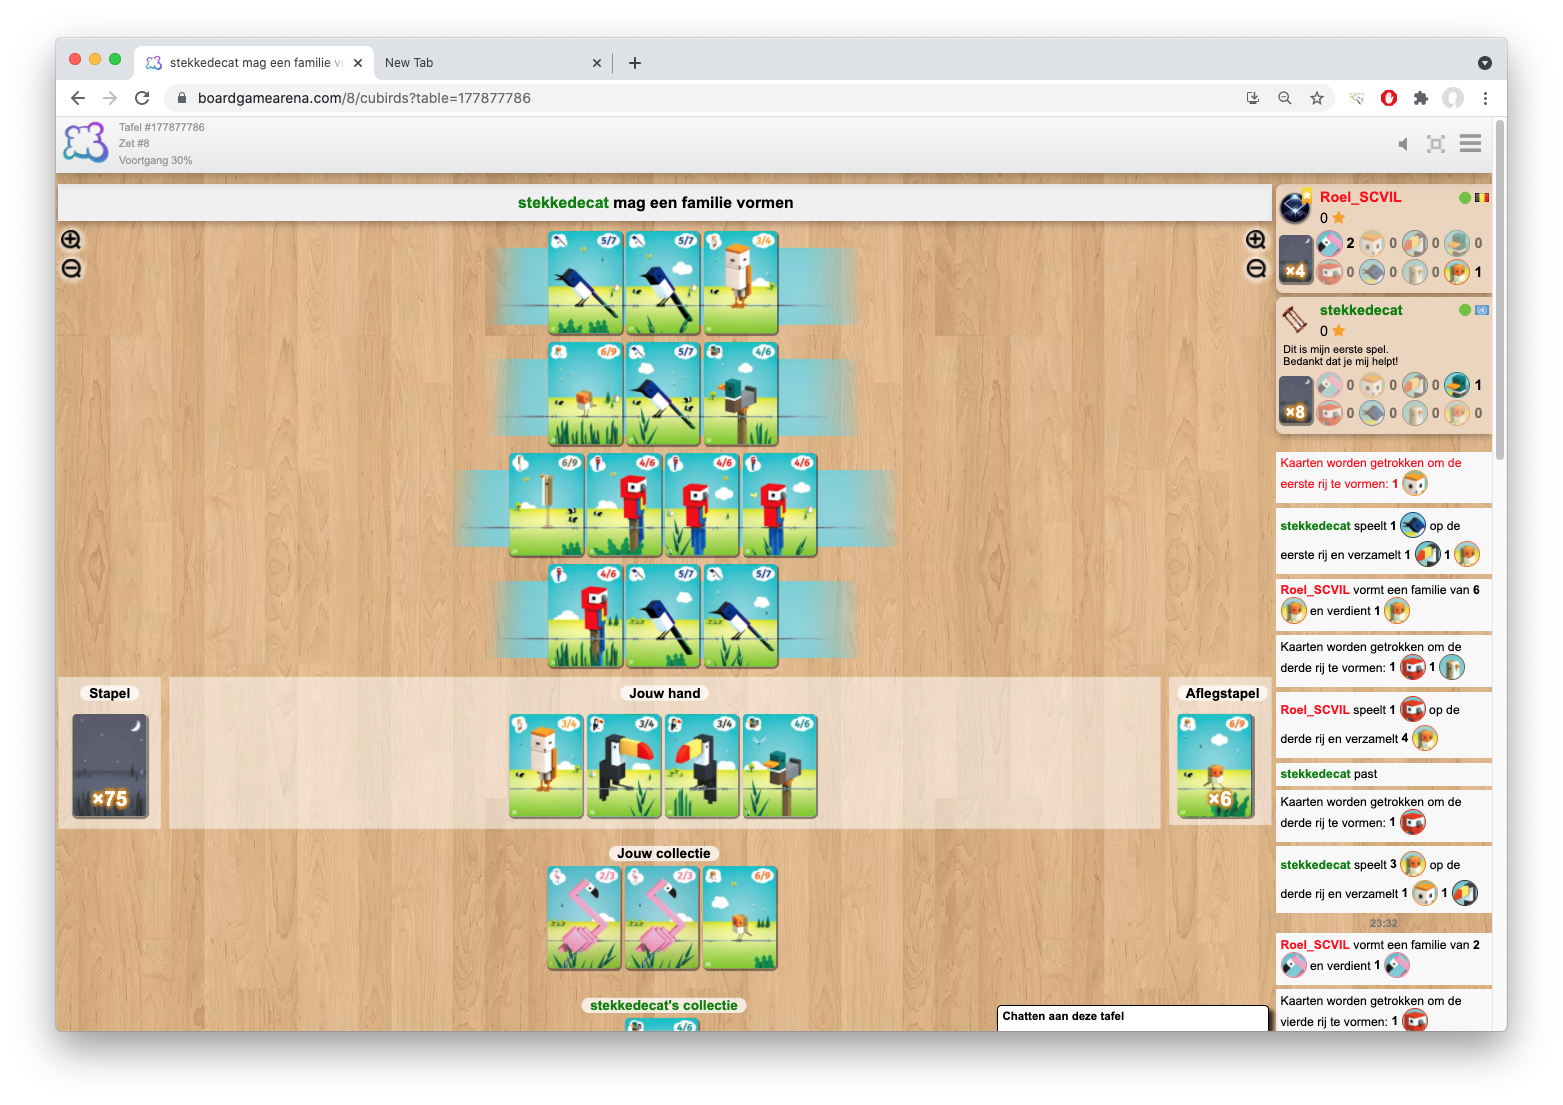Screen dimensions: 1563x1105
Task: Click Roel_SCVIL robin count icon
Action: [x=1457, y=272]
